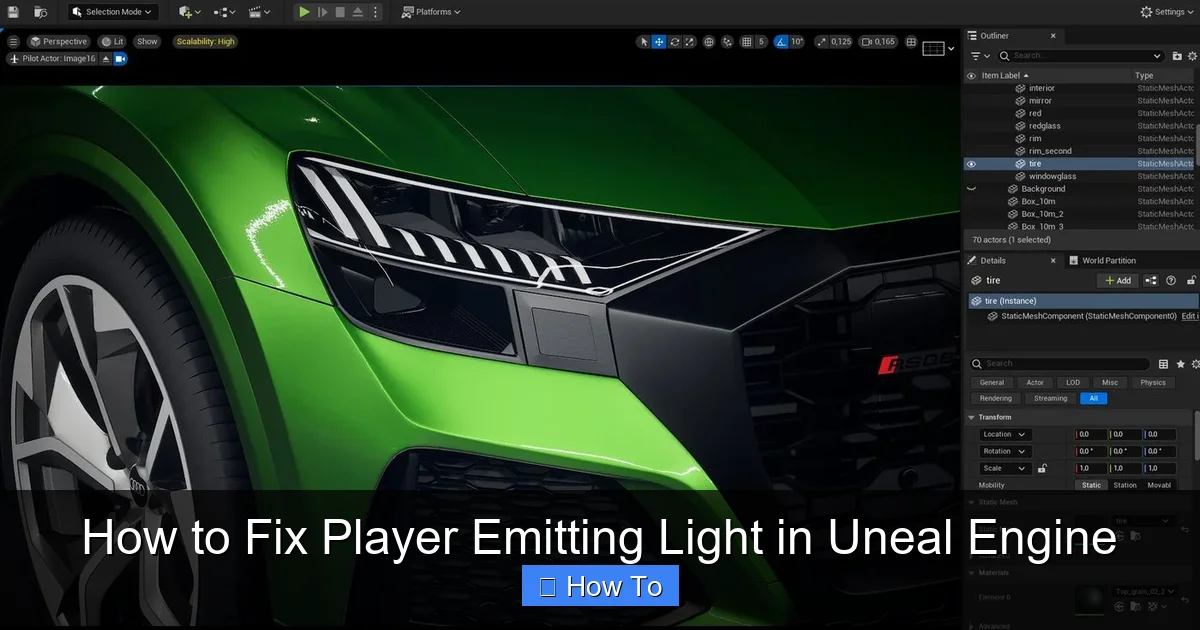Unlock uniform scaling with the Scale lock
Image resolution: width=1200 pixels, height=630 pixels.
point(1044,468)
